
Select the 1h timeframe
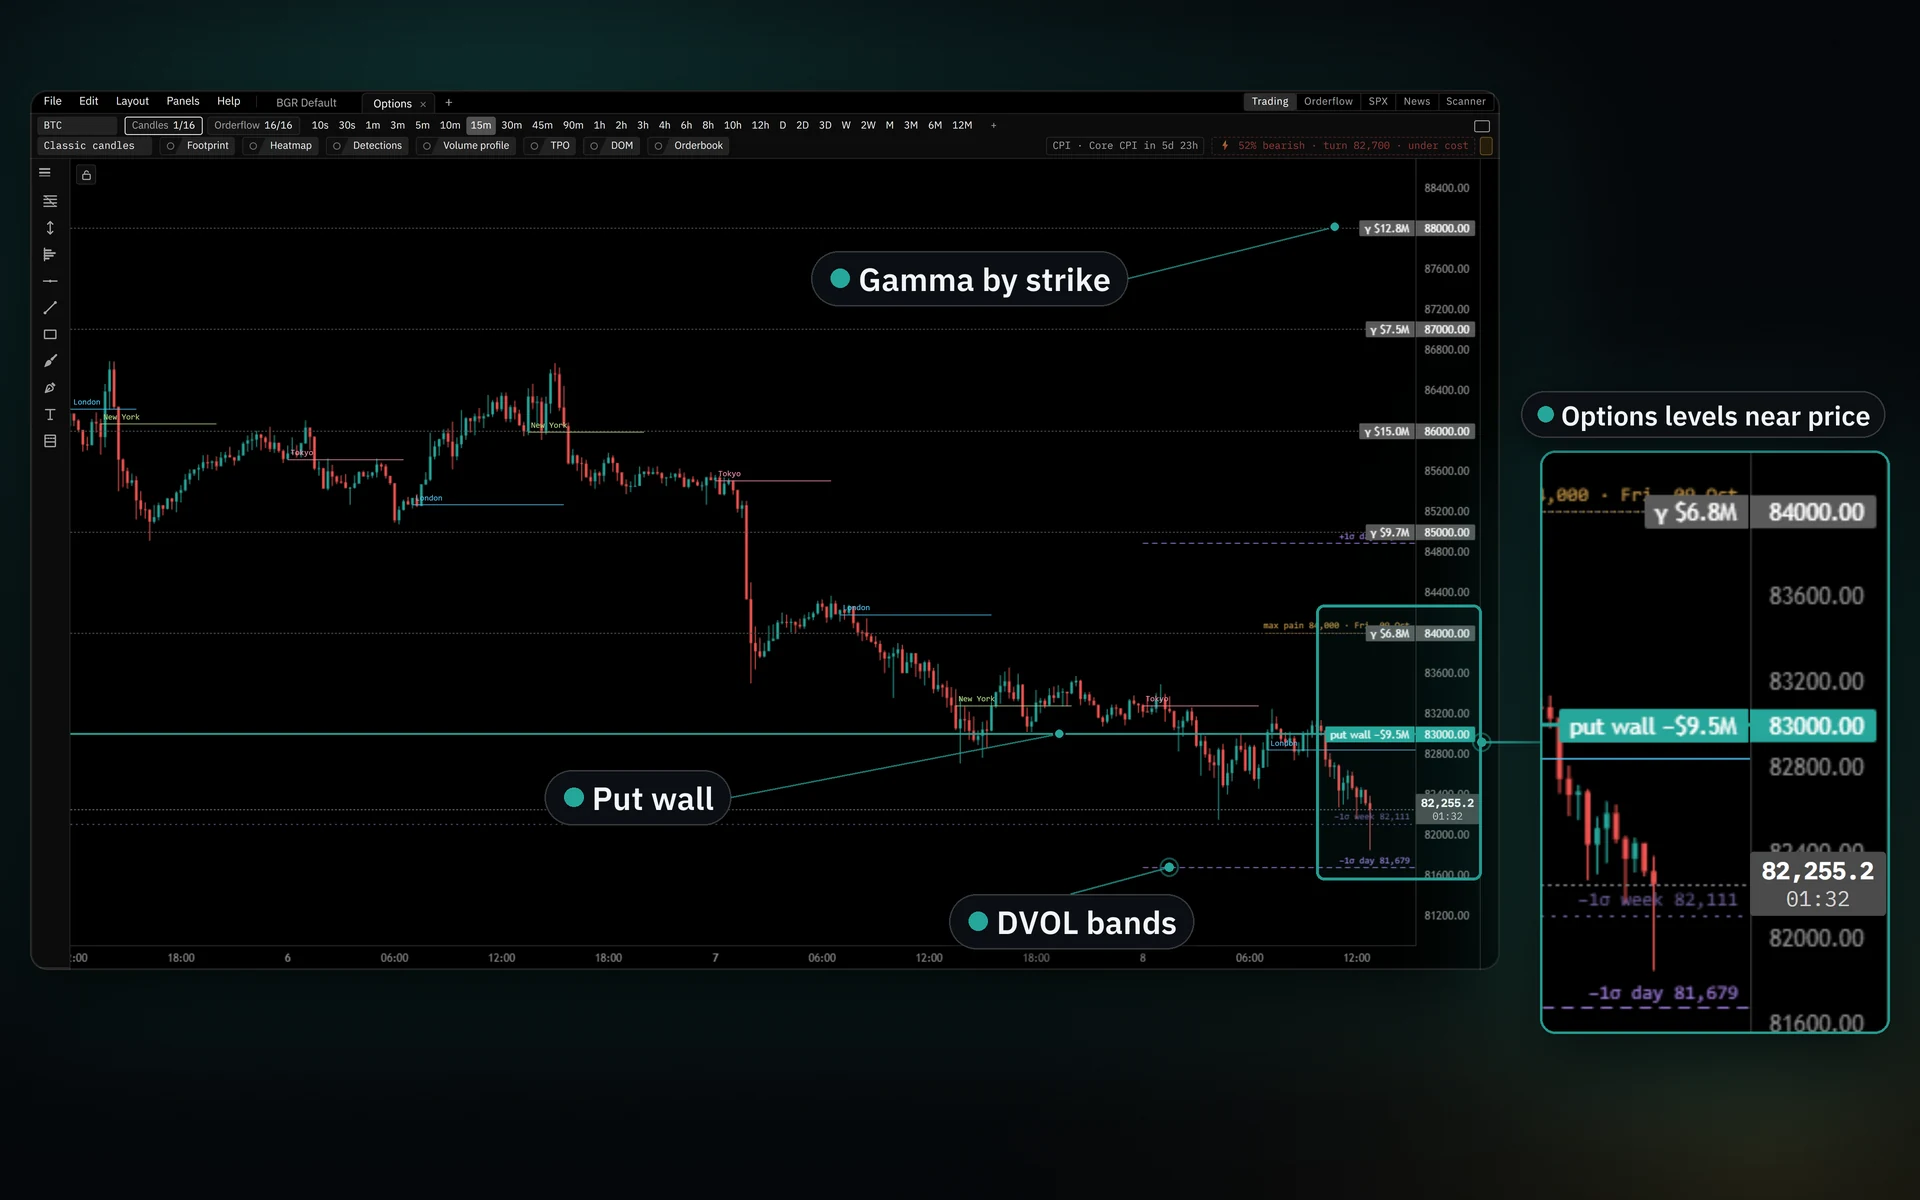pyautogui.click(x=599, y=126)
